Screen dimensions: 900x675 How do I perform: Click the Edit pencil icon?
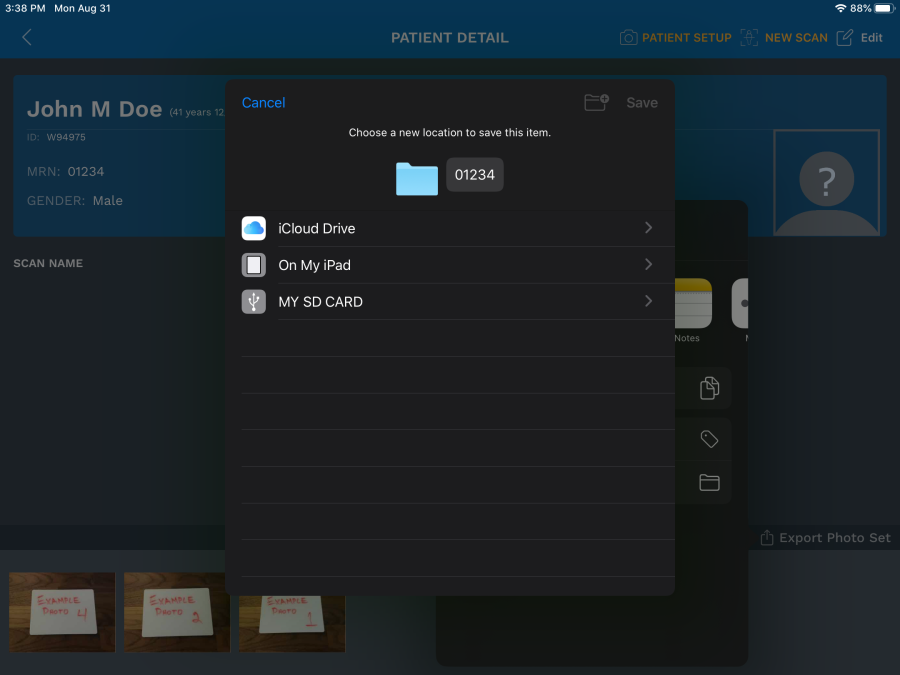[845, 38]
